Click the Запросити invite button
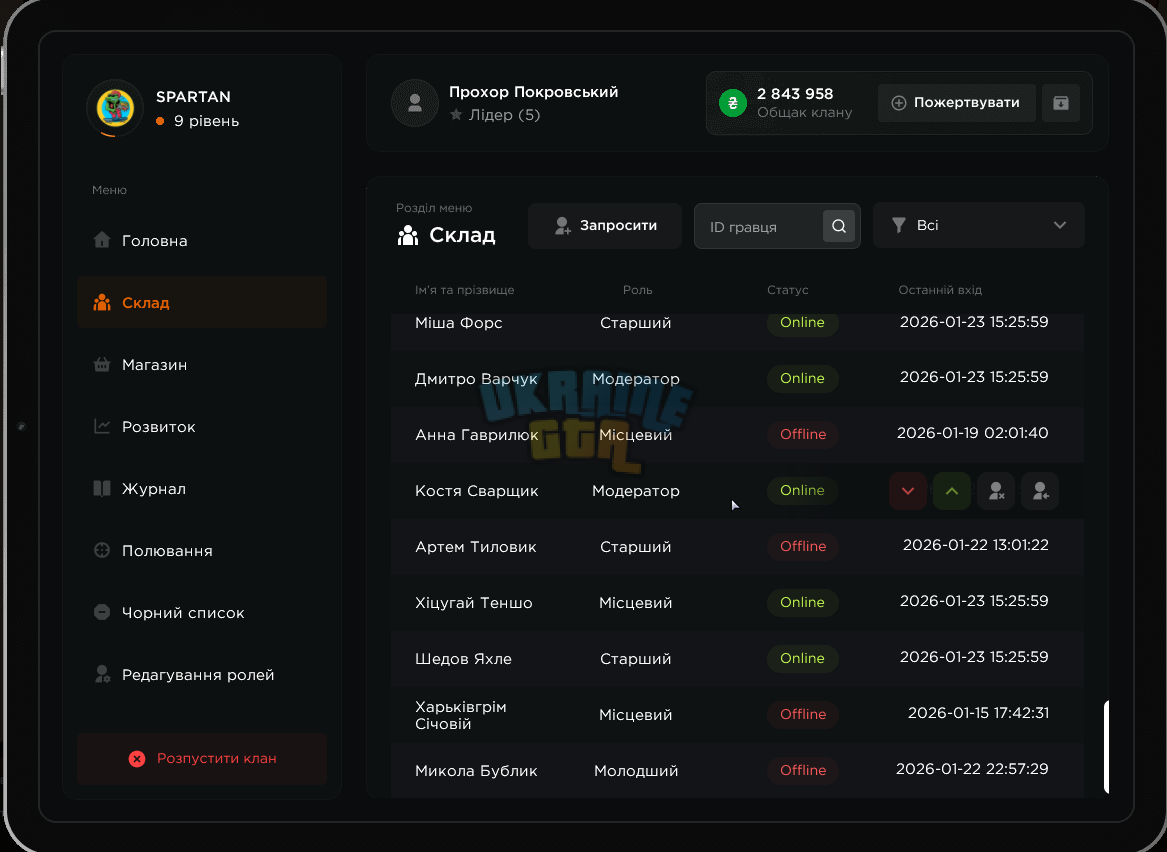1167x852 pixels. click(605, 225)
